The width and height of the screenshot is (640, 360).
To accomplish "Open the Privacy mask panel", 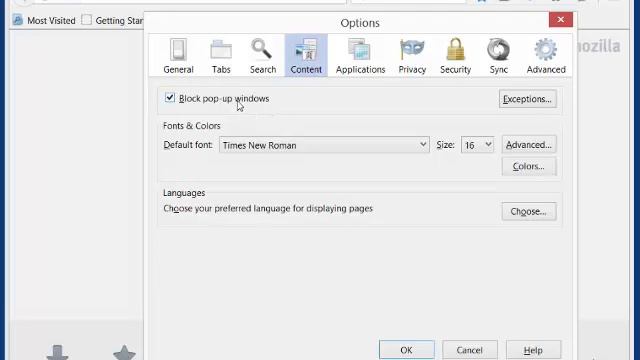I will 412,56.
